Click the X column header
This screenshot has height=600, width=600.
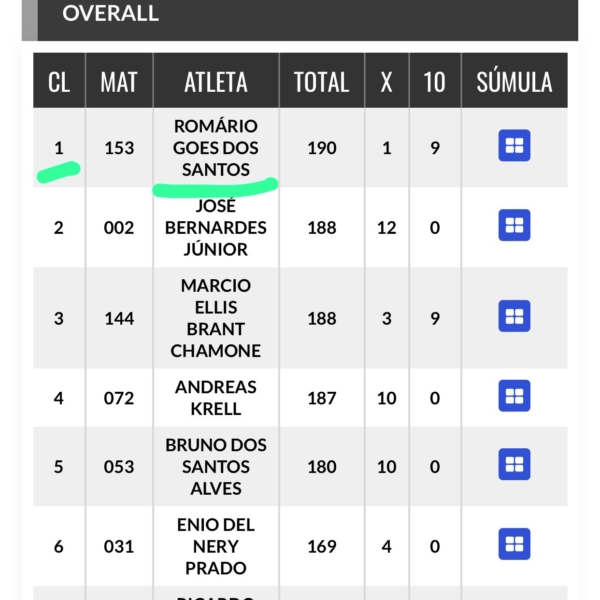pos(386,82)
